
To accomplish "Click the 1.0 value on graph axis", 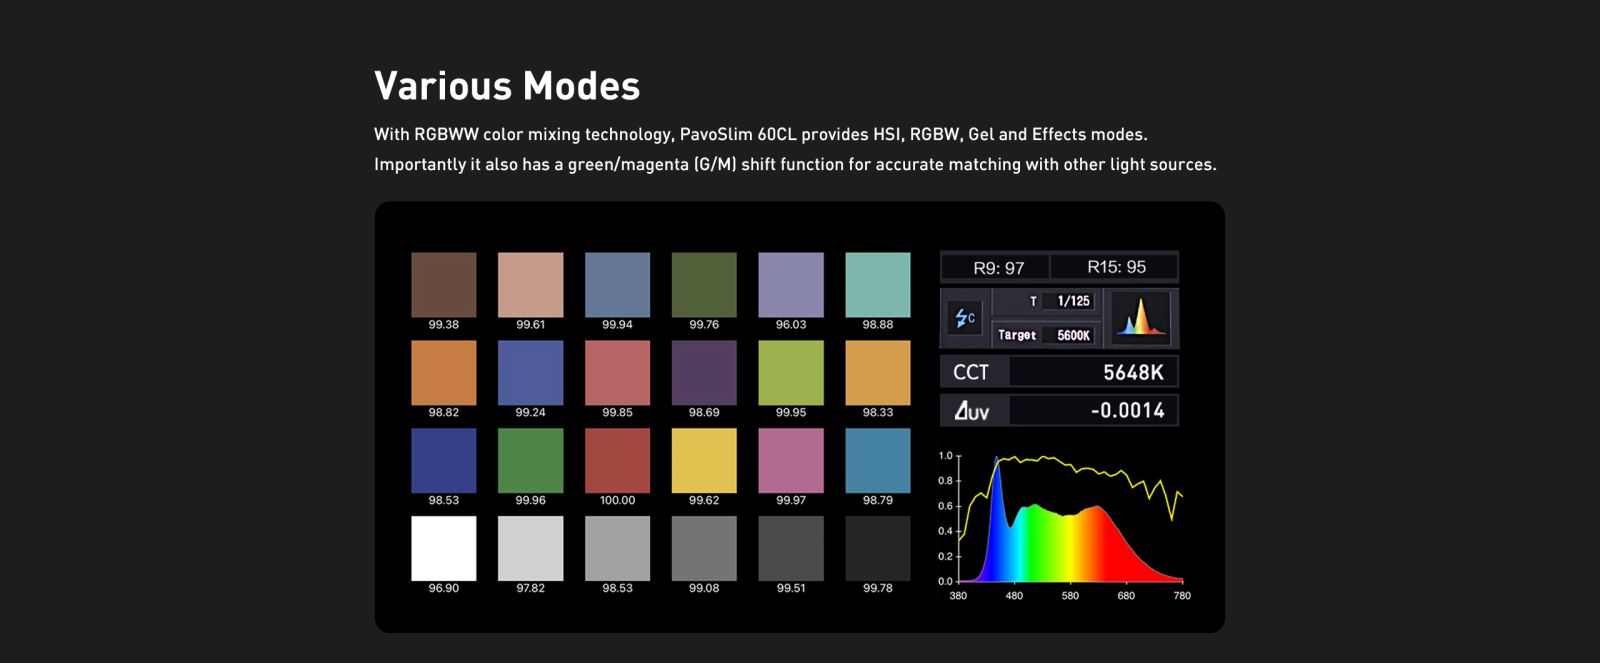I will (x=945, y=456).
